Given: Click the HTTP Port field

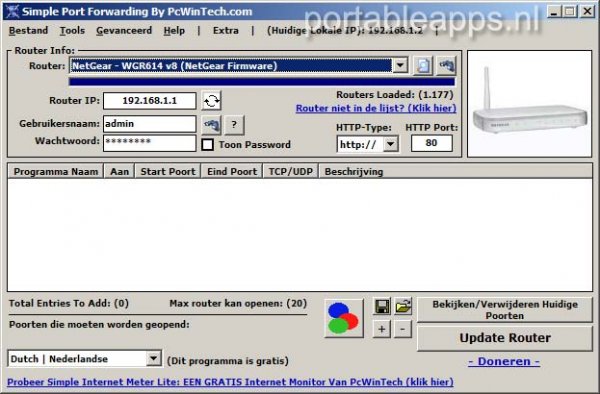Looking at the screenshot, I should (x=432, y=143).
